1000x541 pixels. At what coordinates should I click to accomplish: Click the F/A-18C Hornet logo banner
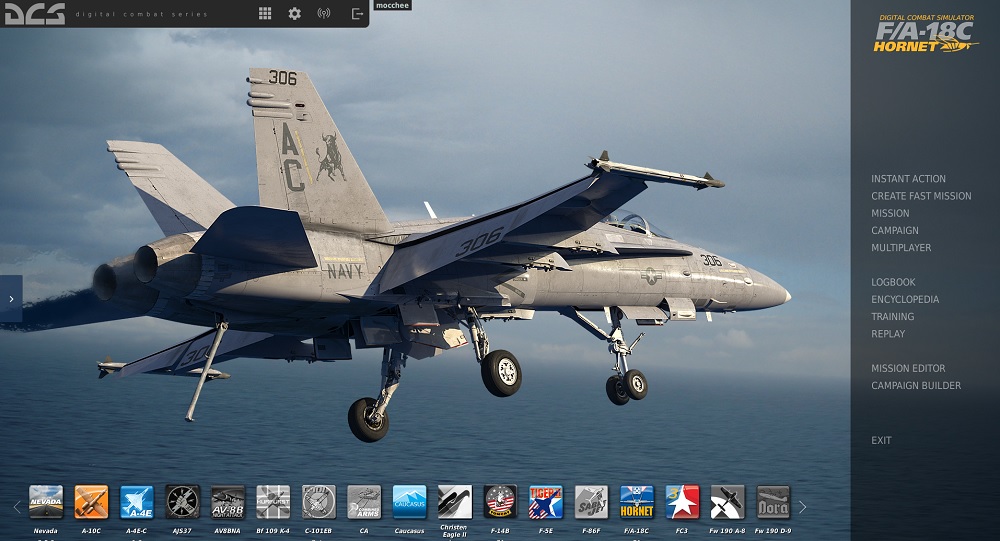[x=925, y=34]
